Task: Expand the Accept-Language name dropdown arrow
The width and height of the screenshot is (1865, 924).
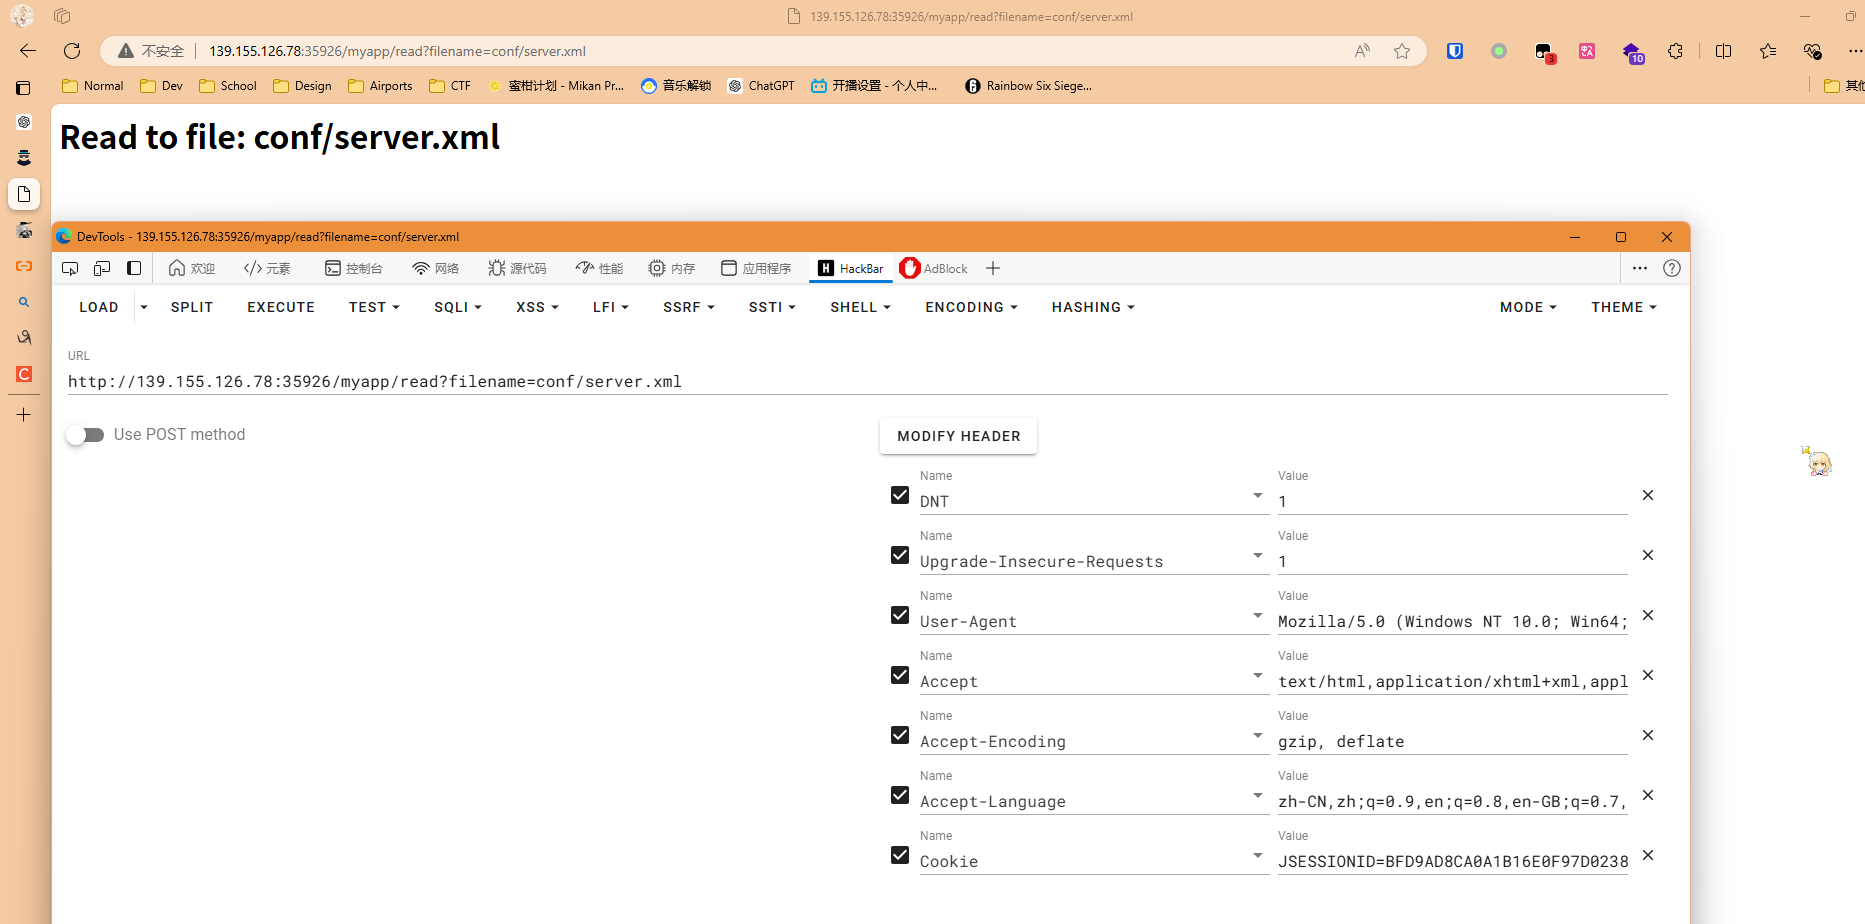Action: click(x=1257, y=796)
